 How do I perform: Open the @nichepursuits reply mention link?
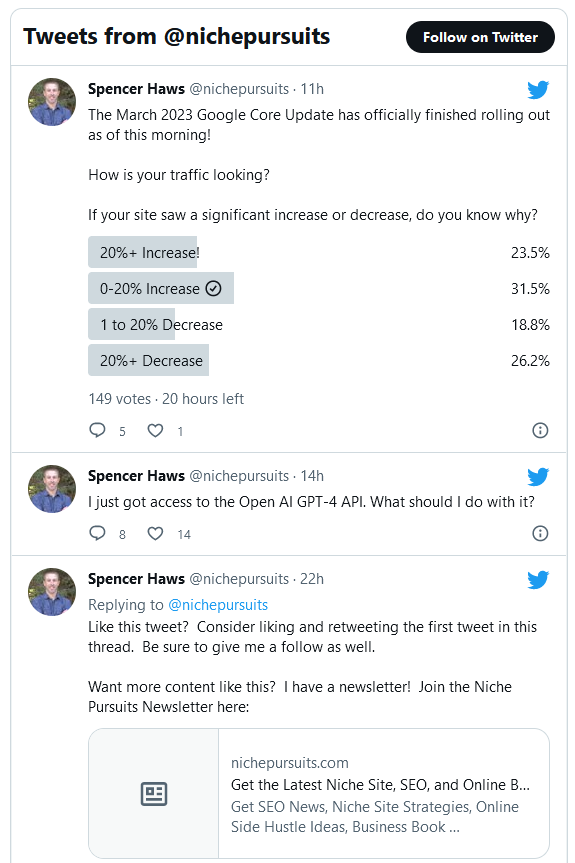tap(218, 605)
